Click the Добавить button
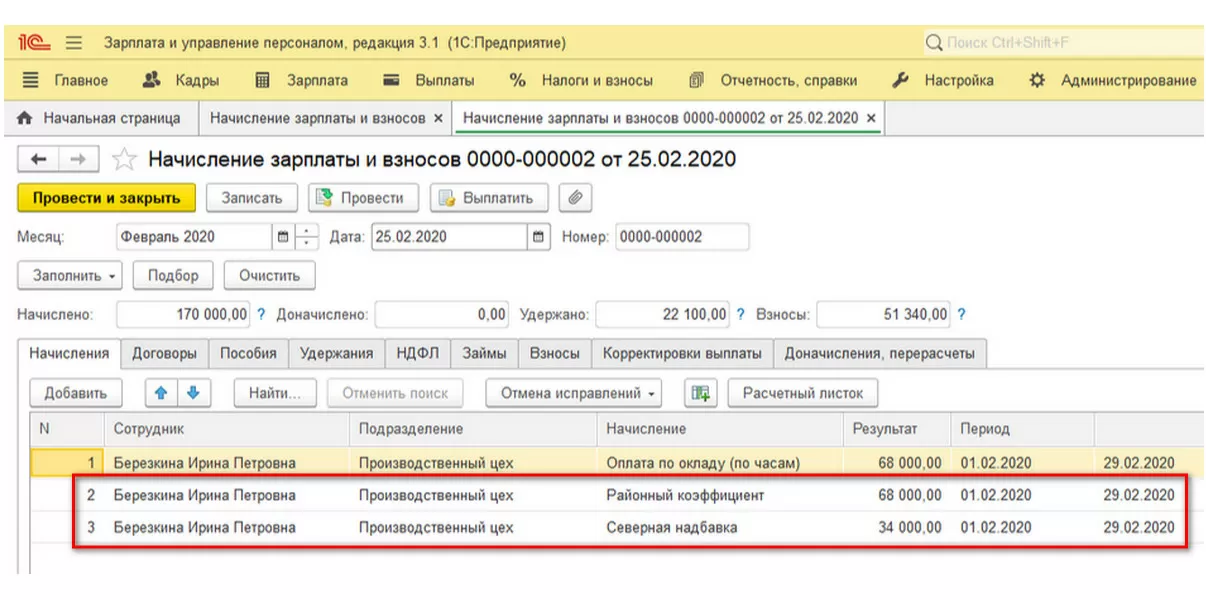 click(x=76, y=393)
